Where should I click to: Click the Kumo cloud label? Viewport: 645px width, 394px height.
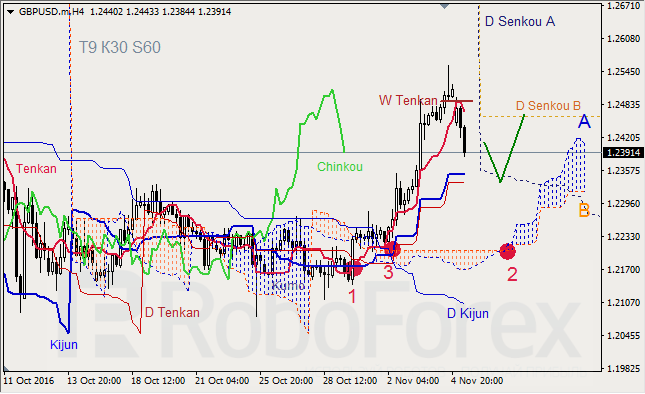(x=288, y=285)
